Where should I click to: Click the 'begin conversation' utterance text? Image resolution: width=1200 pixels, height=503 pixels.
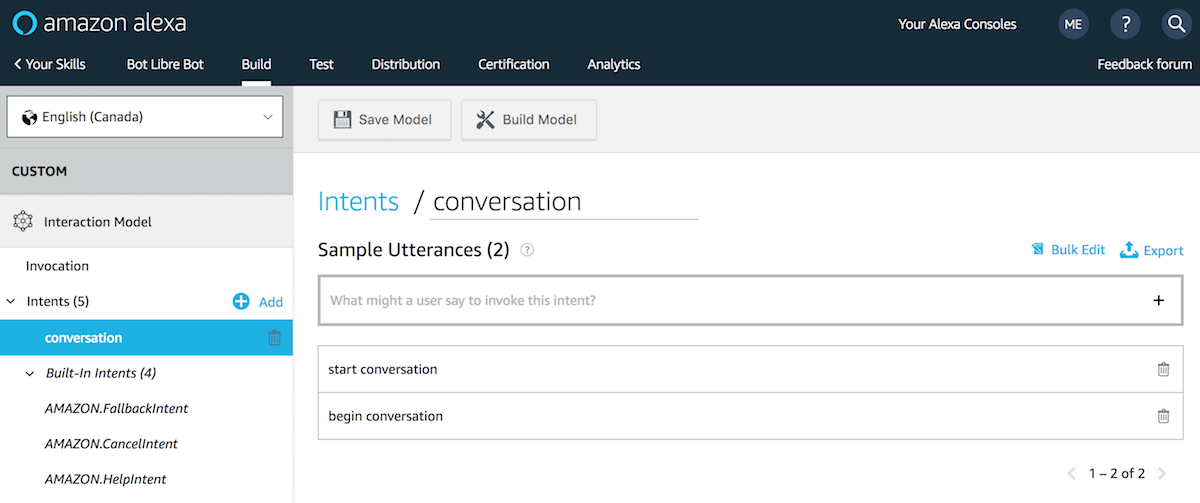[385, 416]
